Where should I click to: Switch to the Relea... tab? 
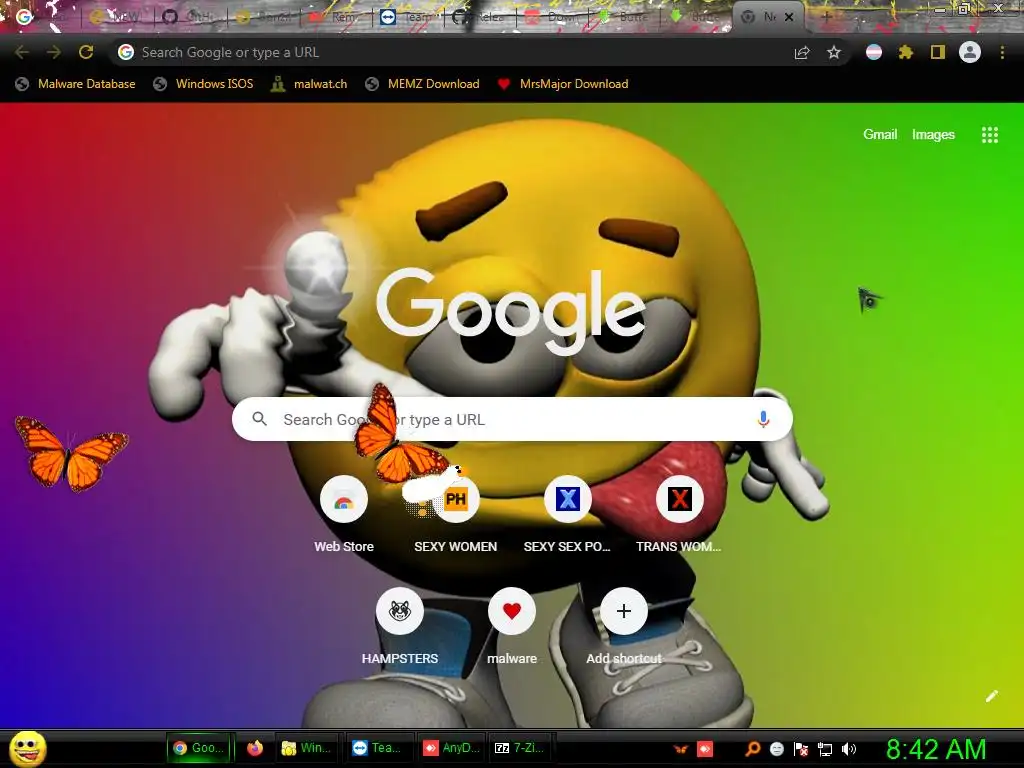[x=481, y=16]
